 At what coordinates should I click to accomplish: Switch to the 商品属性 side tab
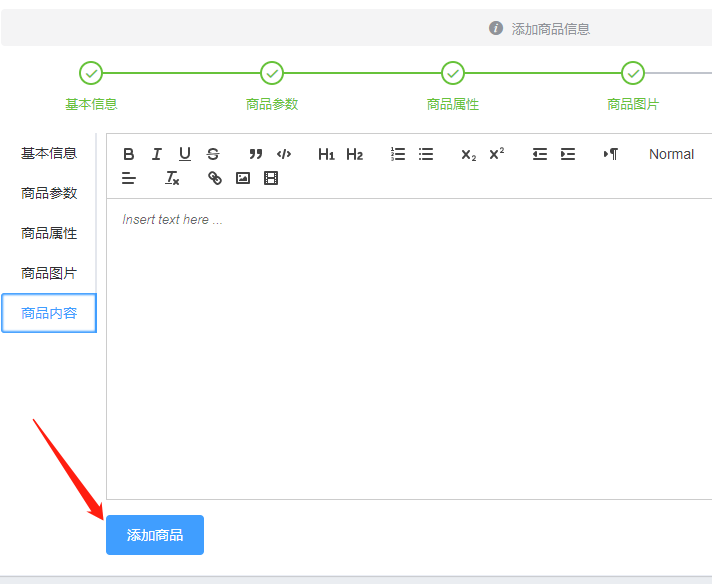(49, 233)
